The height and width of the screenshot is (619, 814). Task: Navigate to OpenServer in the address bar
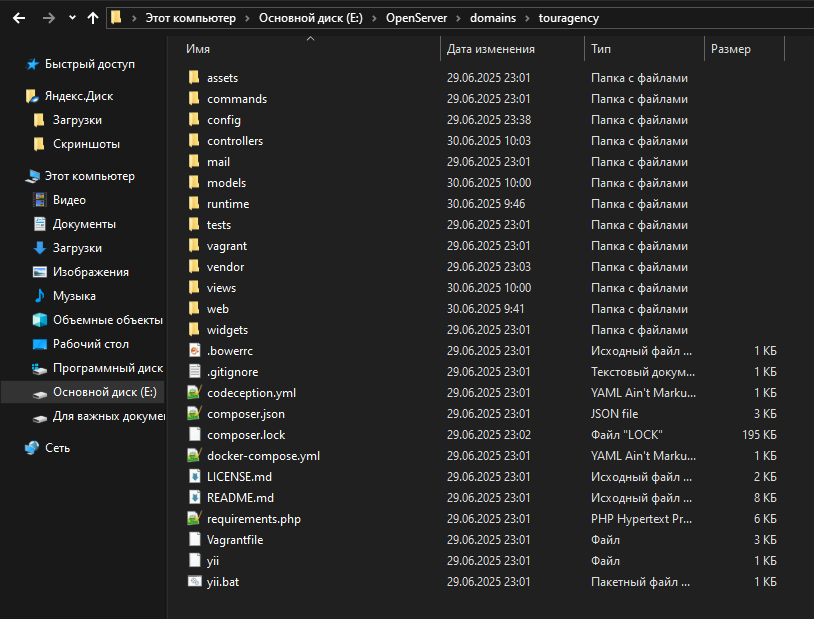click(416, 18)
